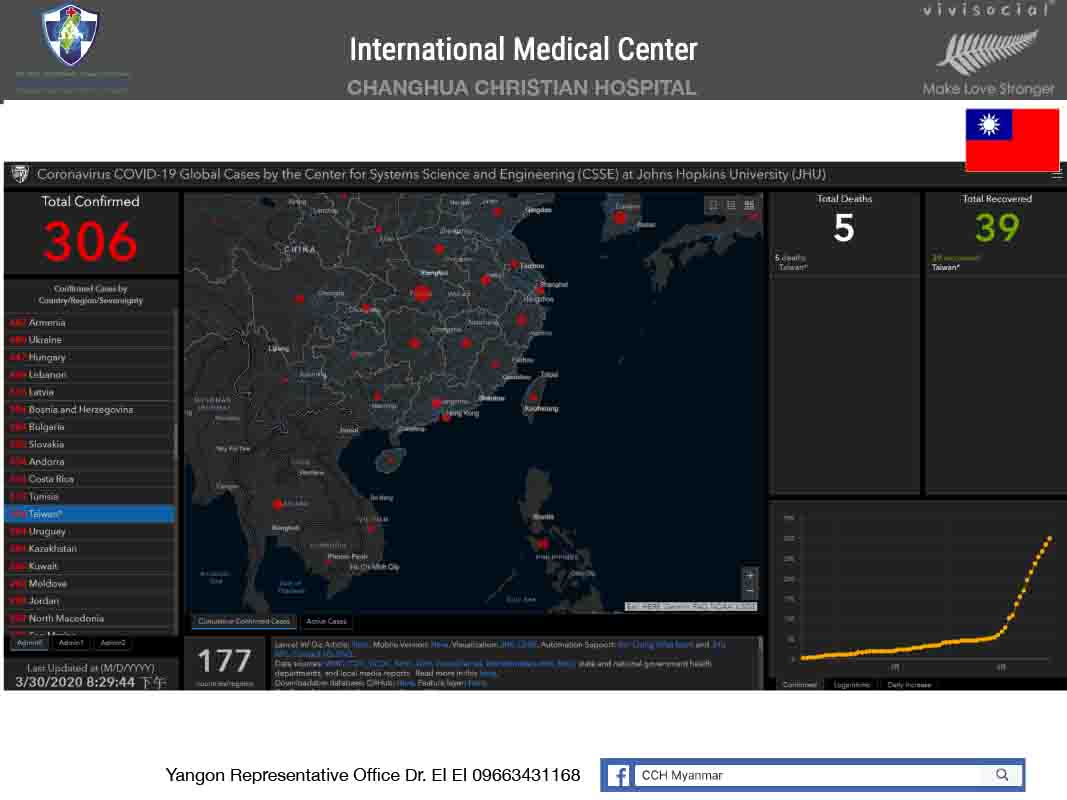Image resolution: width=1067 pixels, height=800 pixels.
Task: Click the red case marker over Wuhan
Action: pos(421,293)
